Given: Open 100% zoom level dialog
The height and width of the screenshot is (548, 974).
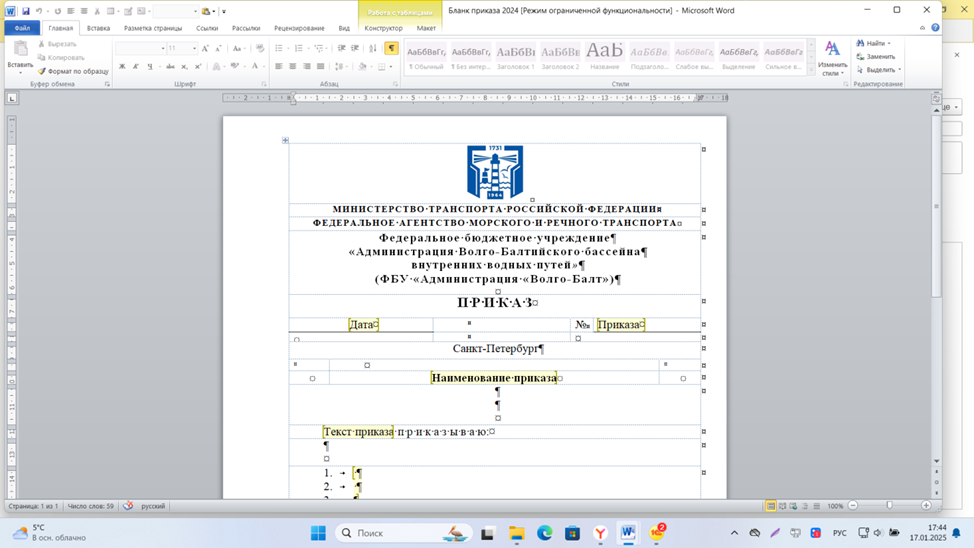Looking at the screenshot, I should point(835,506).
